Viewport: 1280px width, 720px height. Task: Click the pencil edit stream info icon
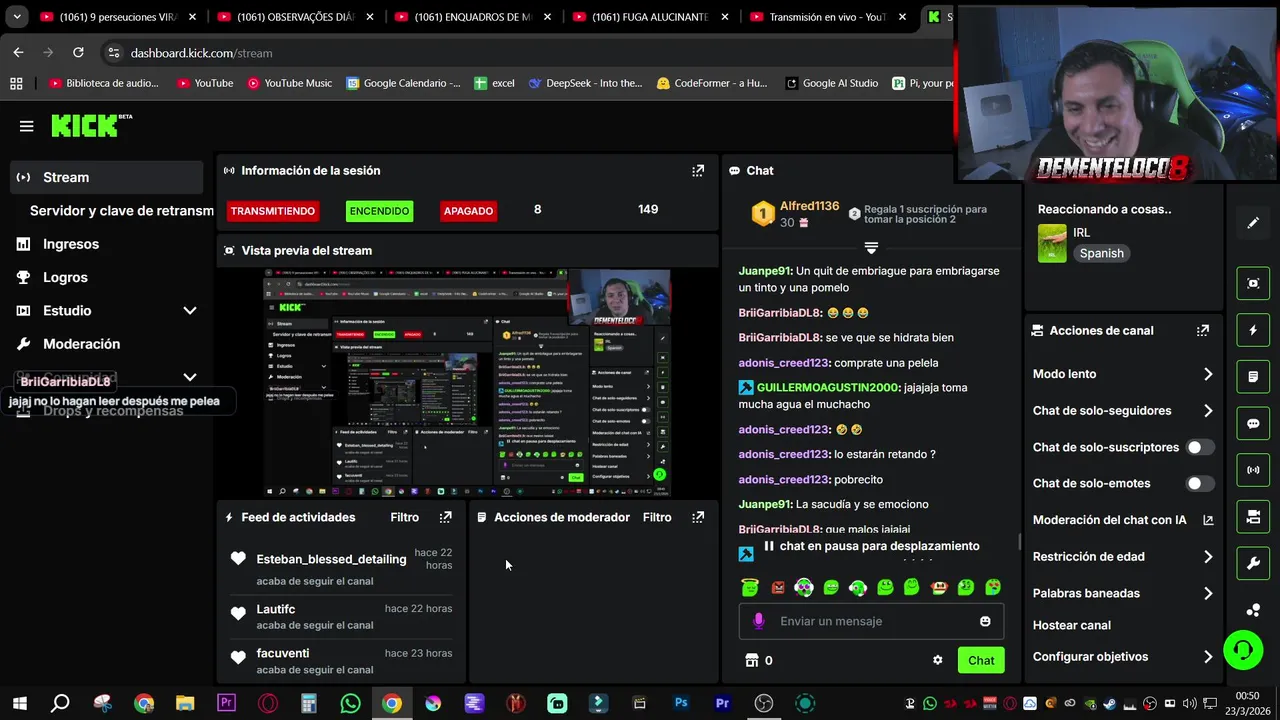pyautogui.click(x=1253, y=223)
